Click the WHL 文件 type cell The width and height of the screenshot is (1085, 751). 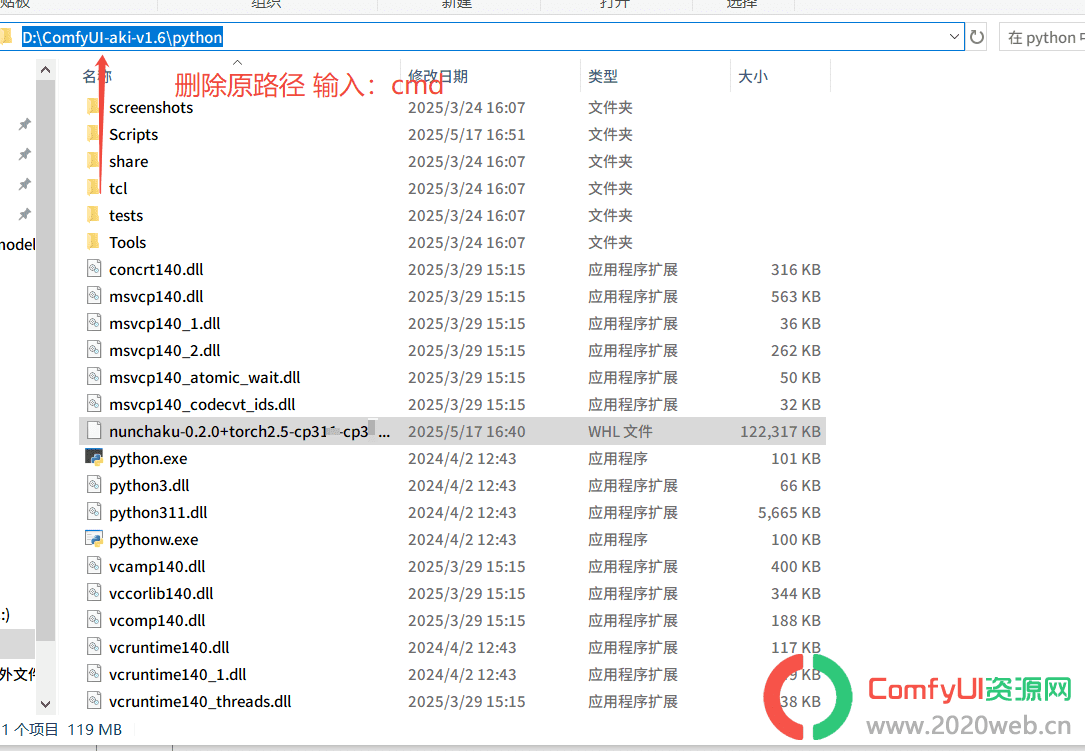[x=620, y=431]
